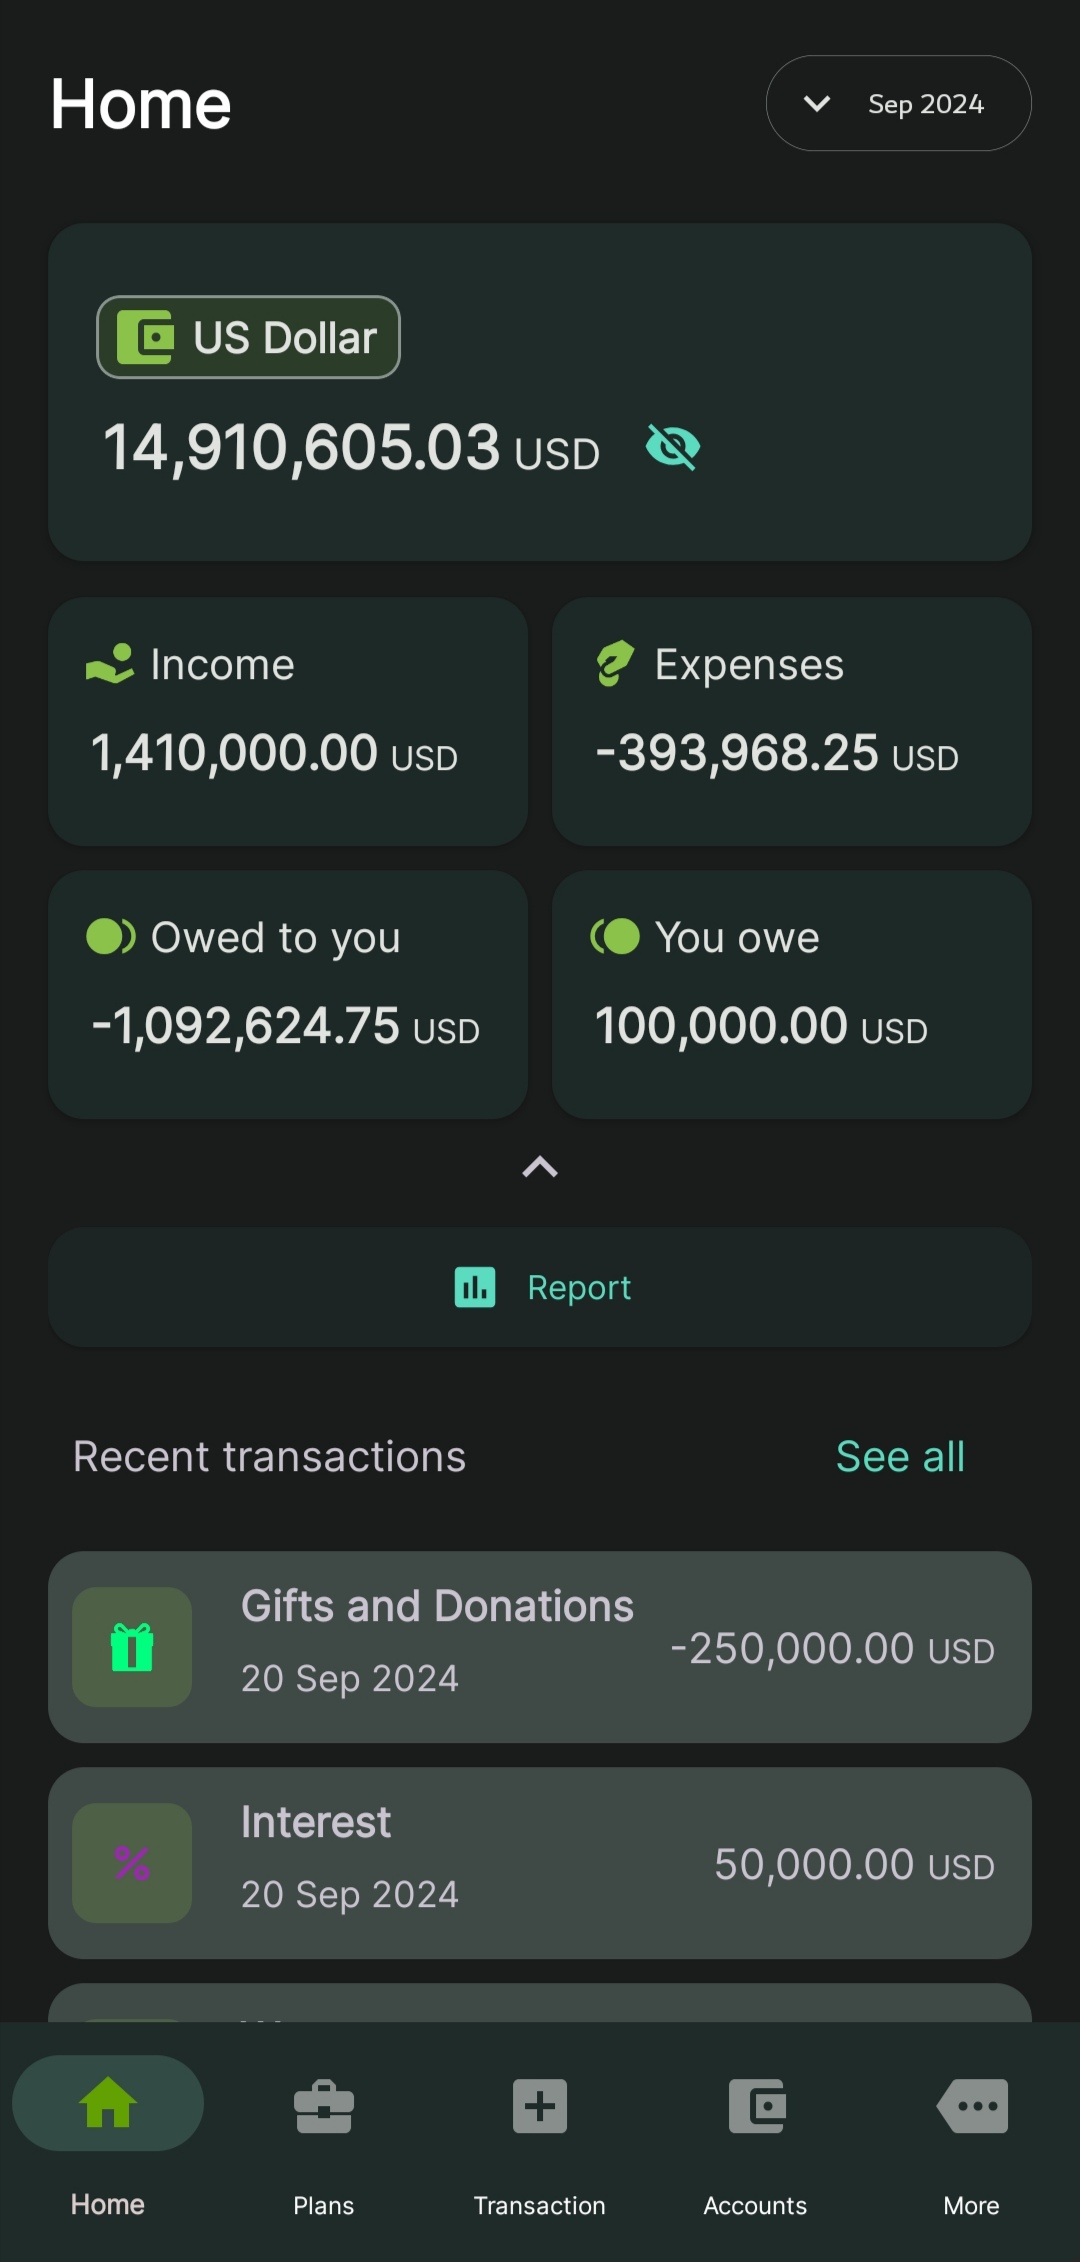Open the Report chart icon

[475, 1287]
